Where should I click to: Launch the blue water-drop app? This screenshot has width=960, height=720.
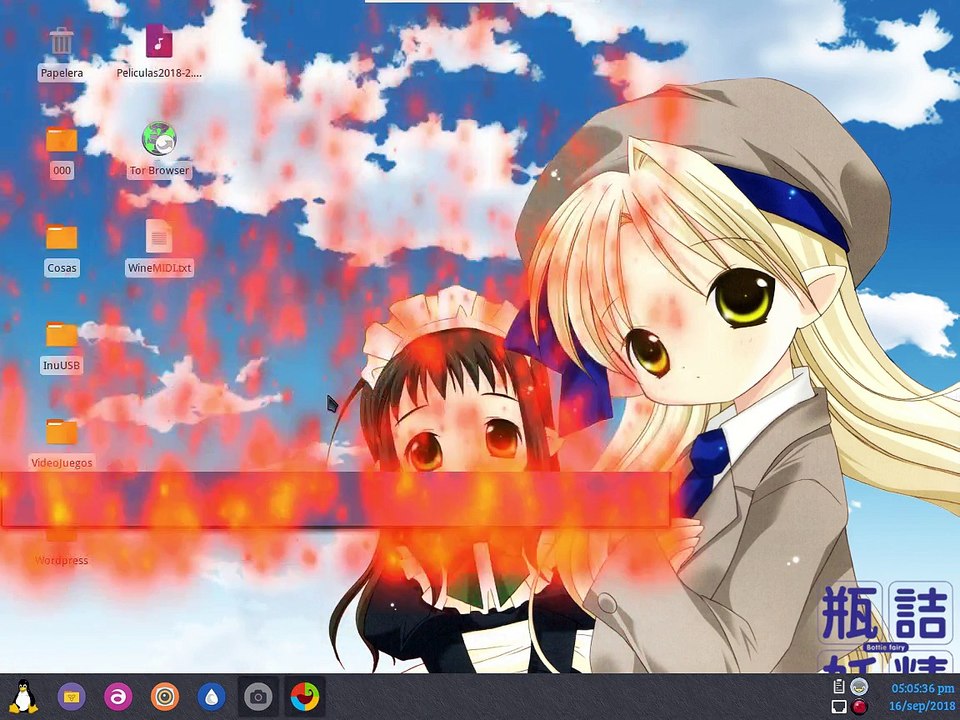[x=211, y=697]
